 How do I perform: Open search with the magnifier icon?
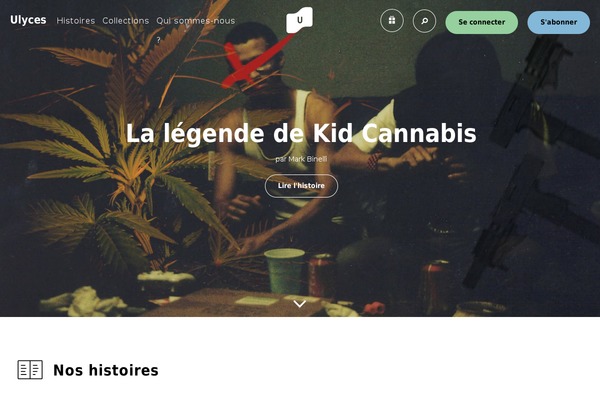[424, 21]
